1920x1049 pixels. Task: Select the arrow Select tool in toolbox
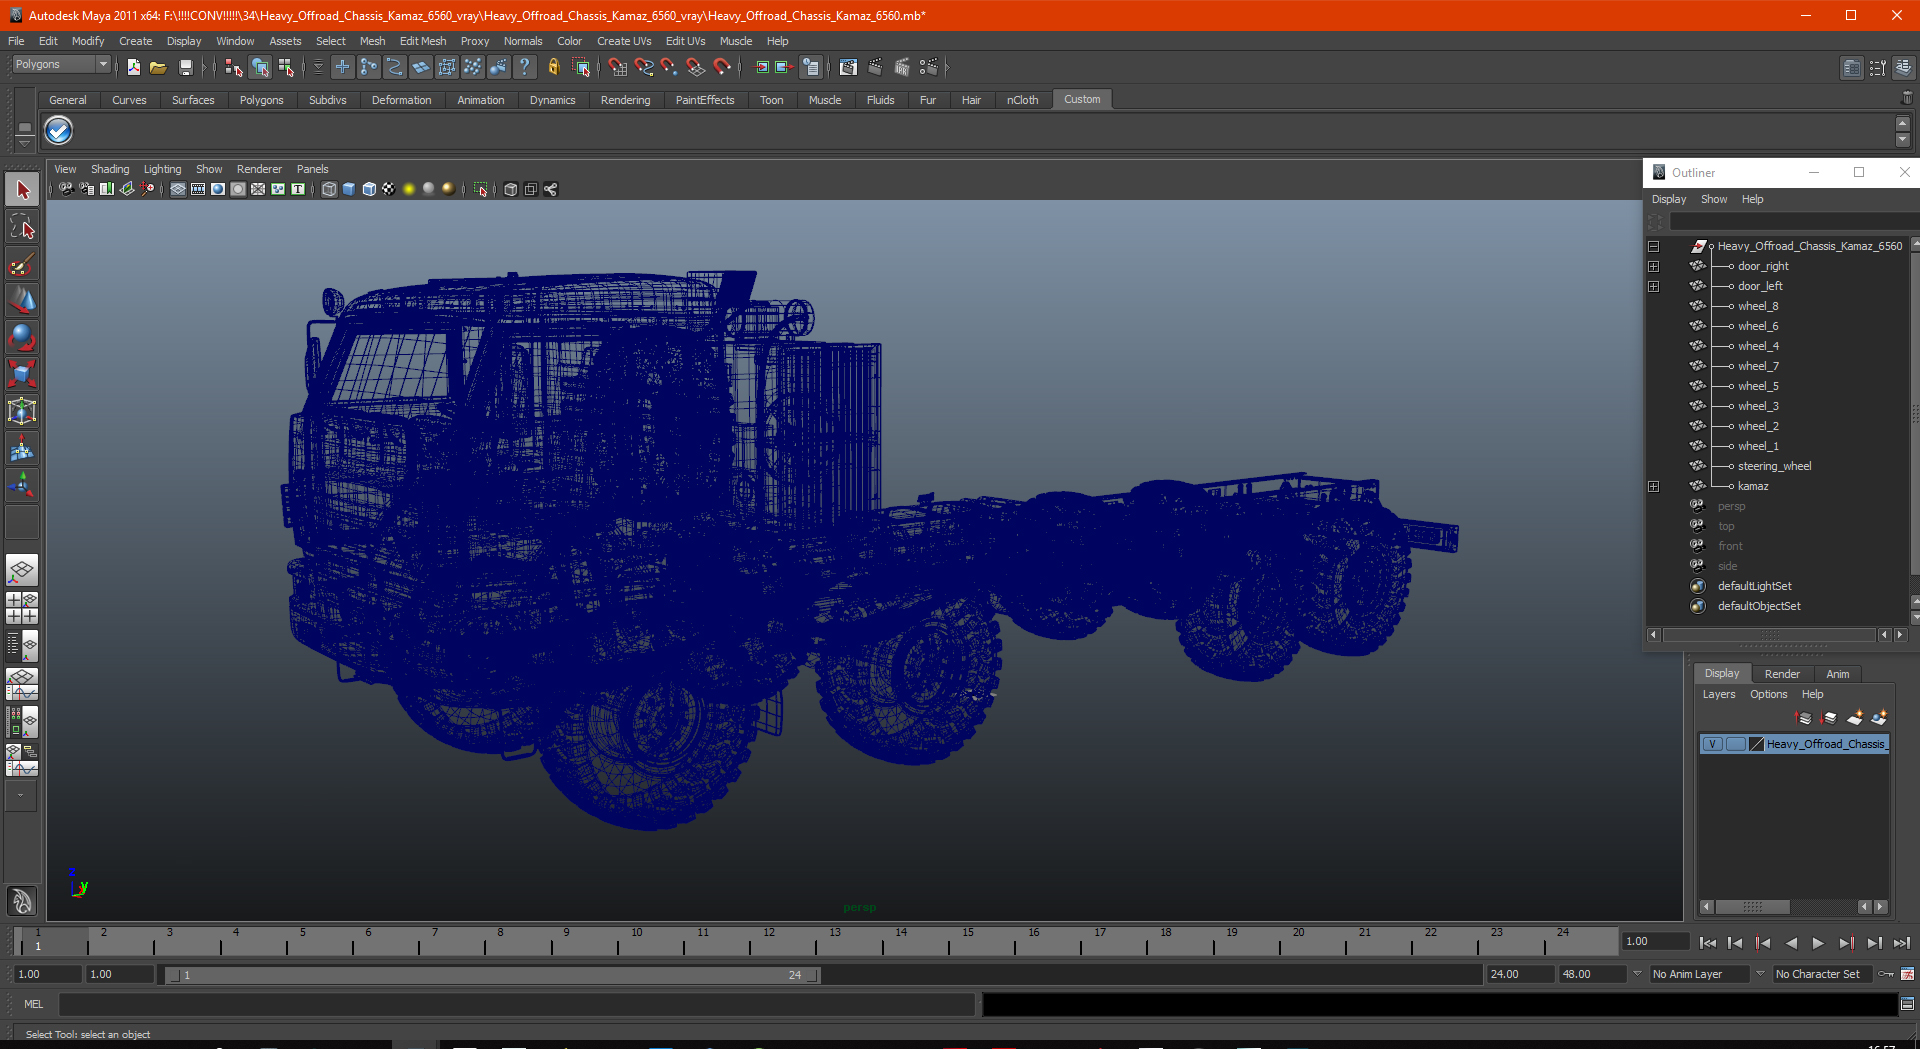(22, 189)
